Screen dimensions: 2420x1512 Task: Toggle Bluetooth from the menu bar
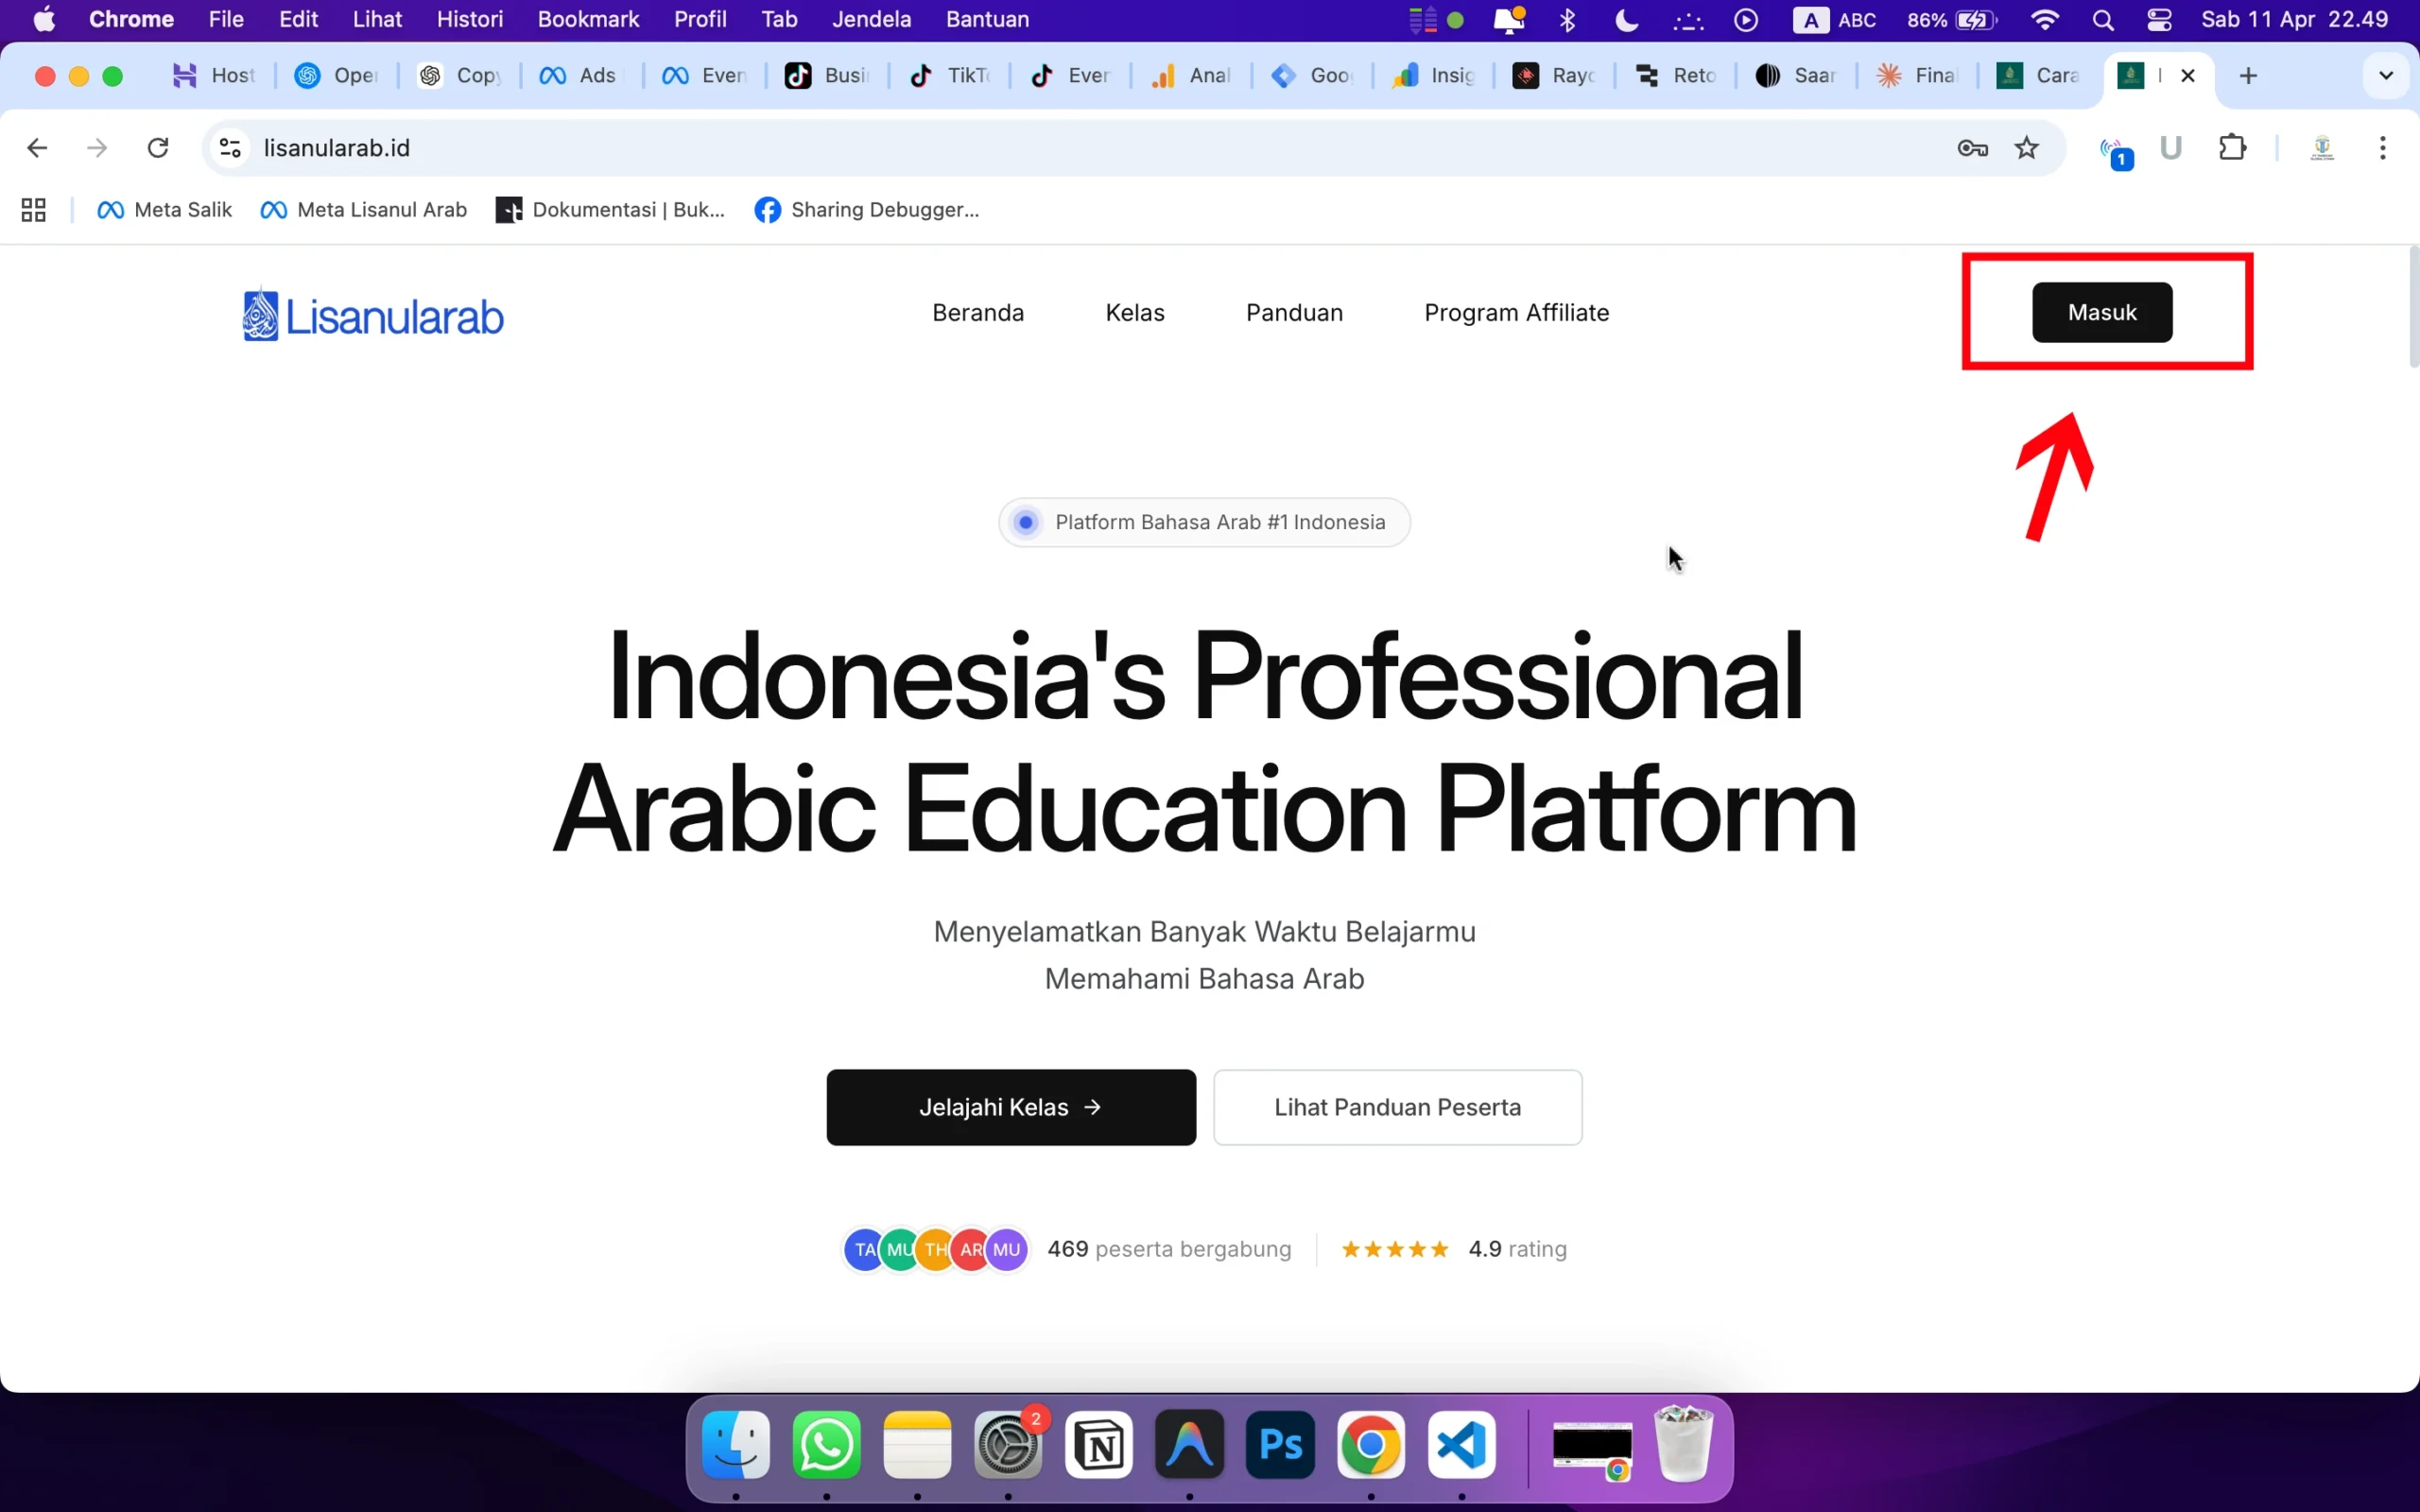1568,19
